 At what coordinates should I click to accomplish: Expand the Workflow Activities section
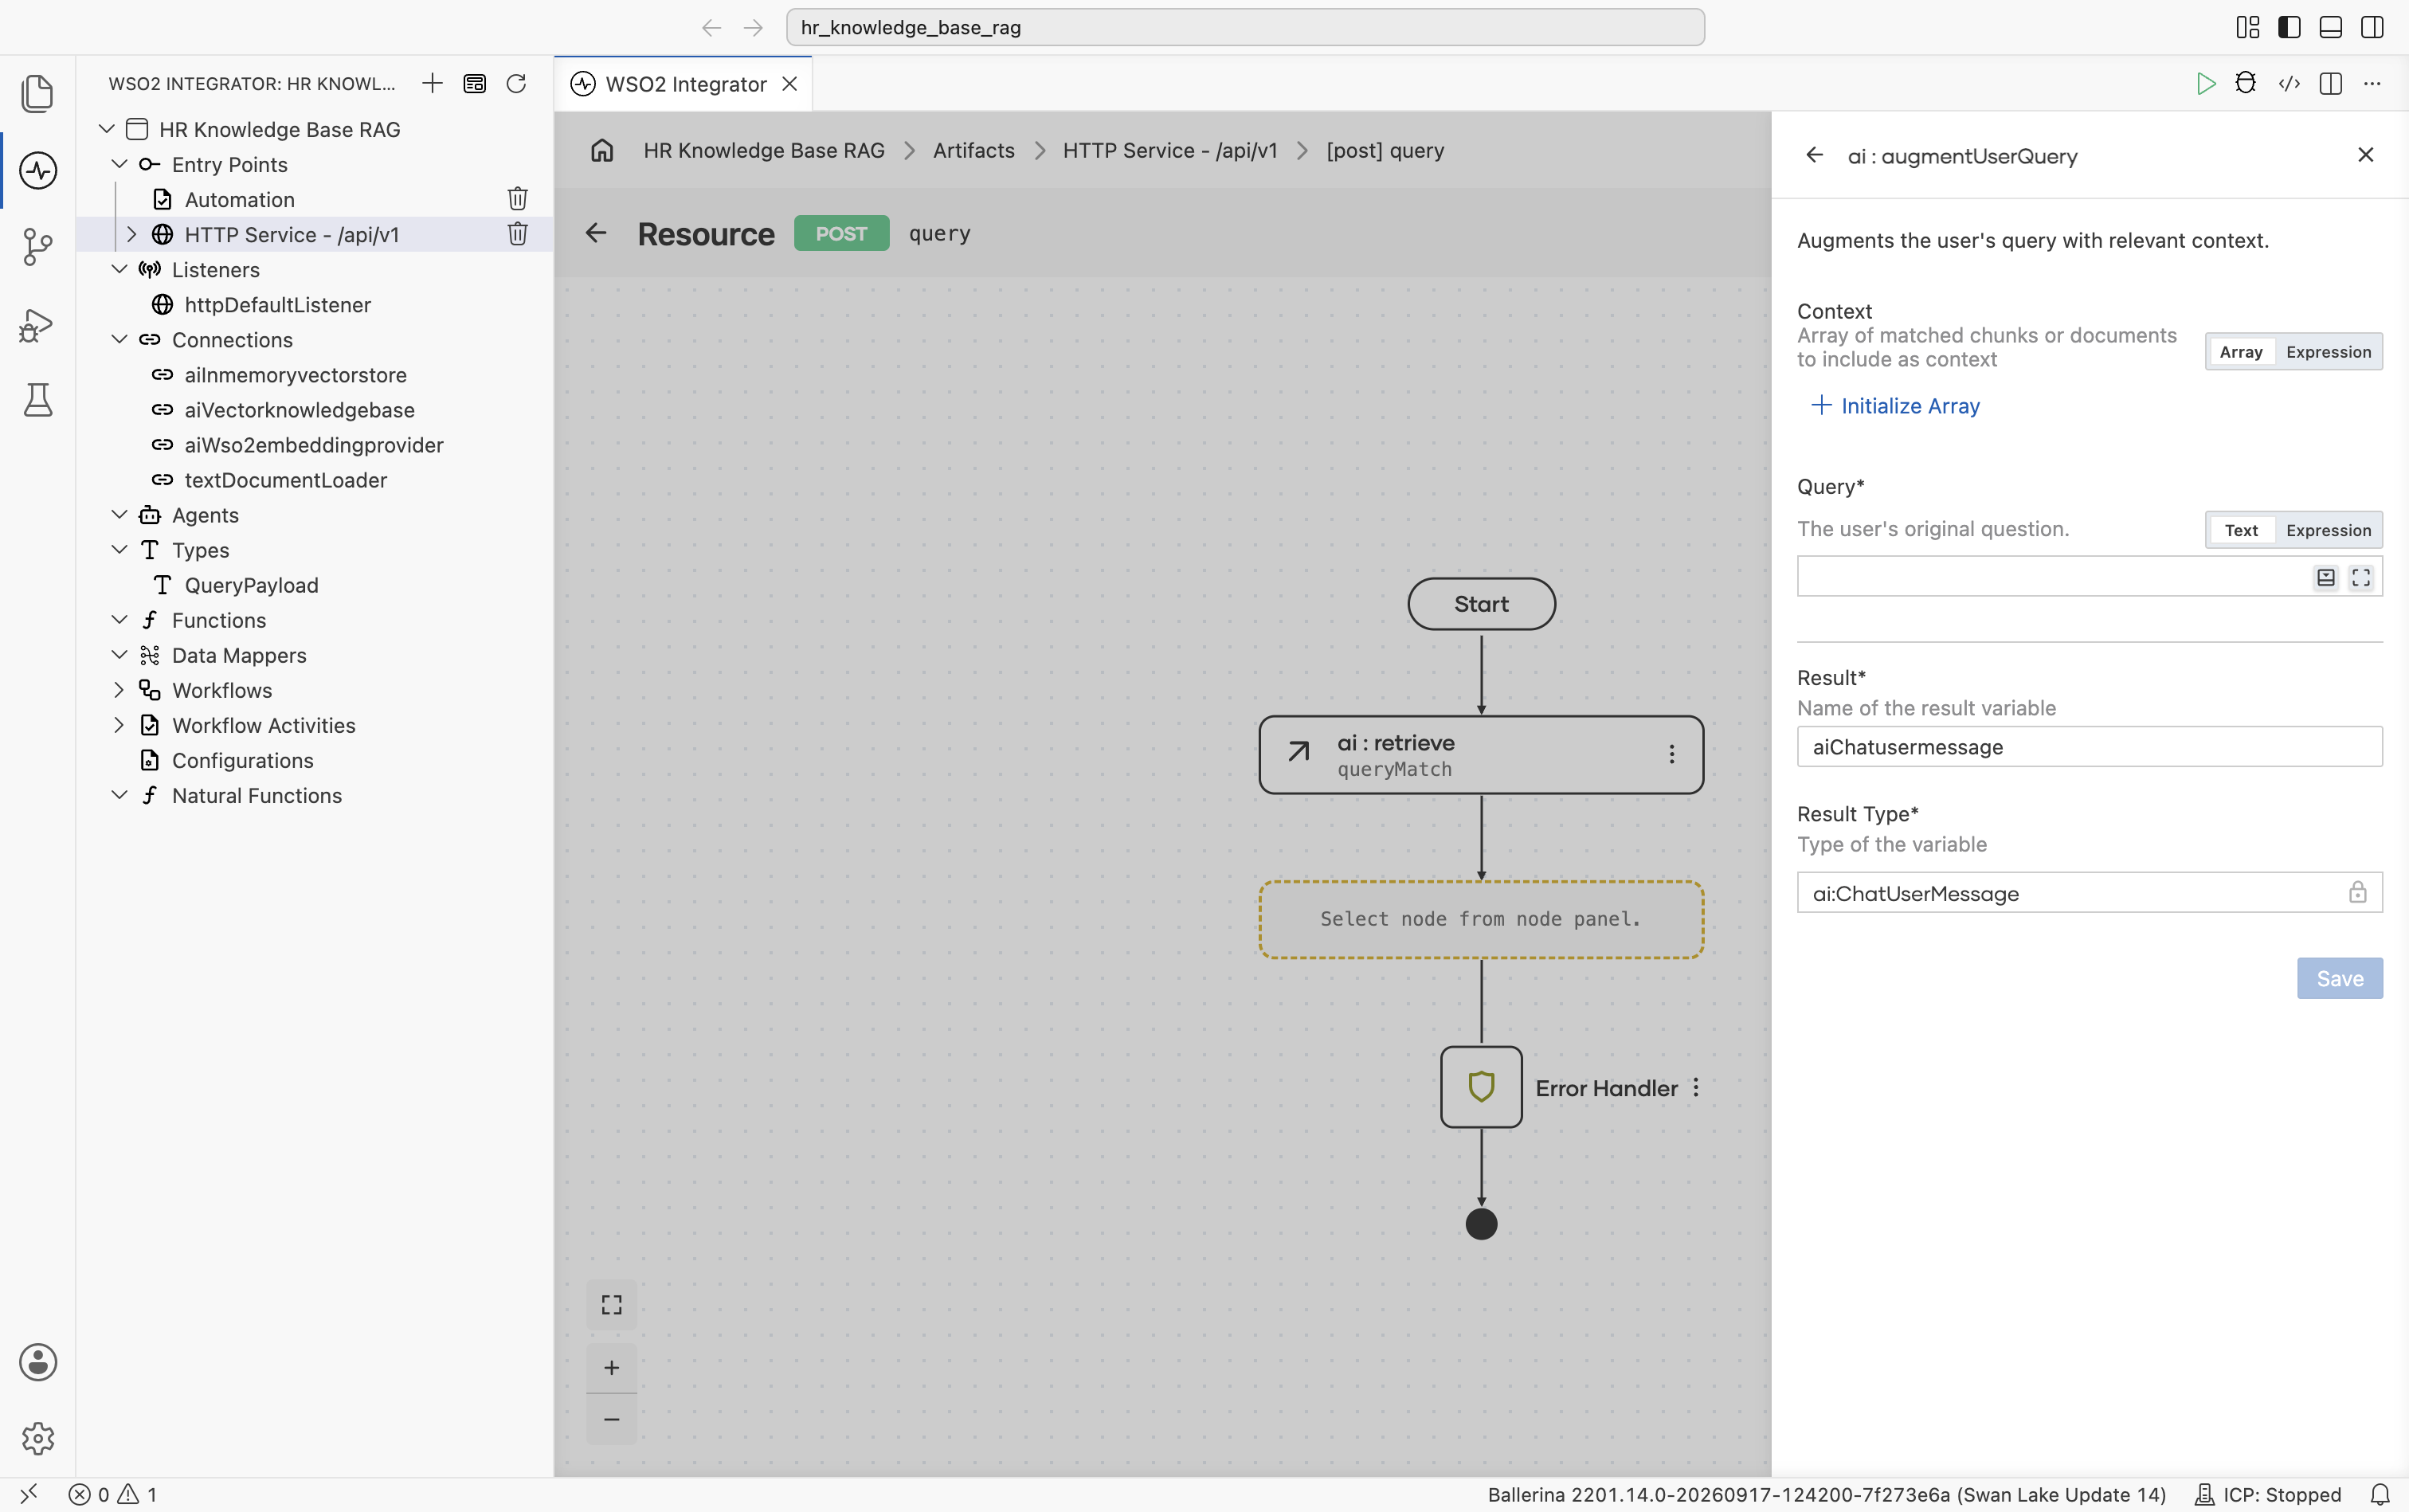coord(119,725)
